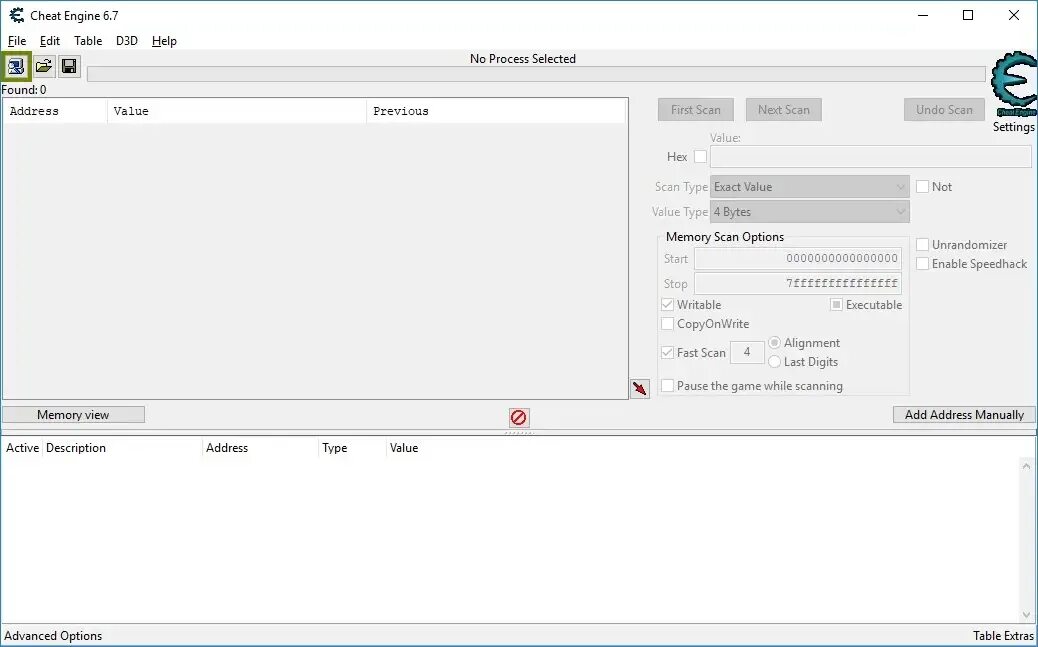Image resolution: width=1038 pixels, height=647 pixels.
Task: Click the floppy disk save icon
Action: [69, 66]
